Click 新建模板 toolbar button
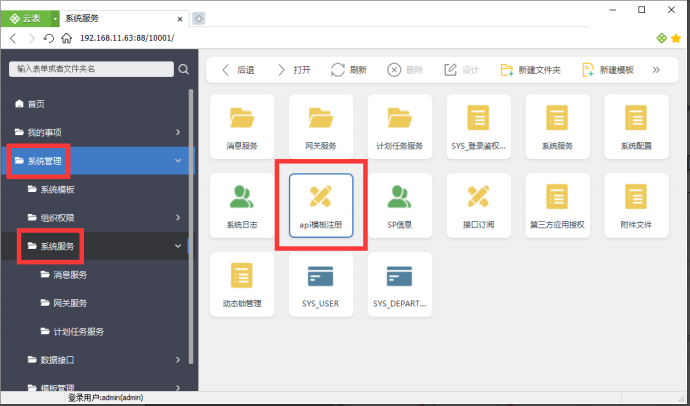 (608, 70)
